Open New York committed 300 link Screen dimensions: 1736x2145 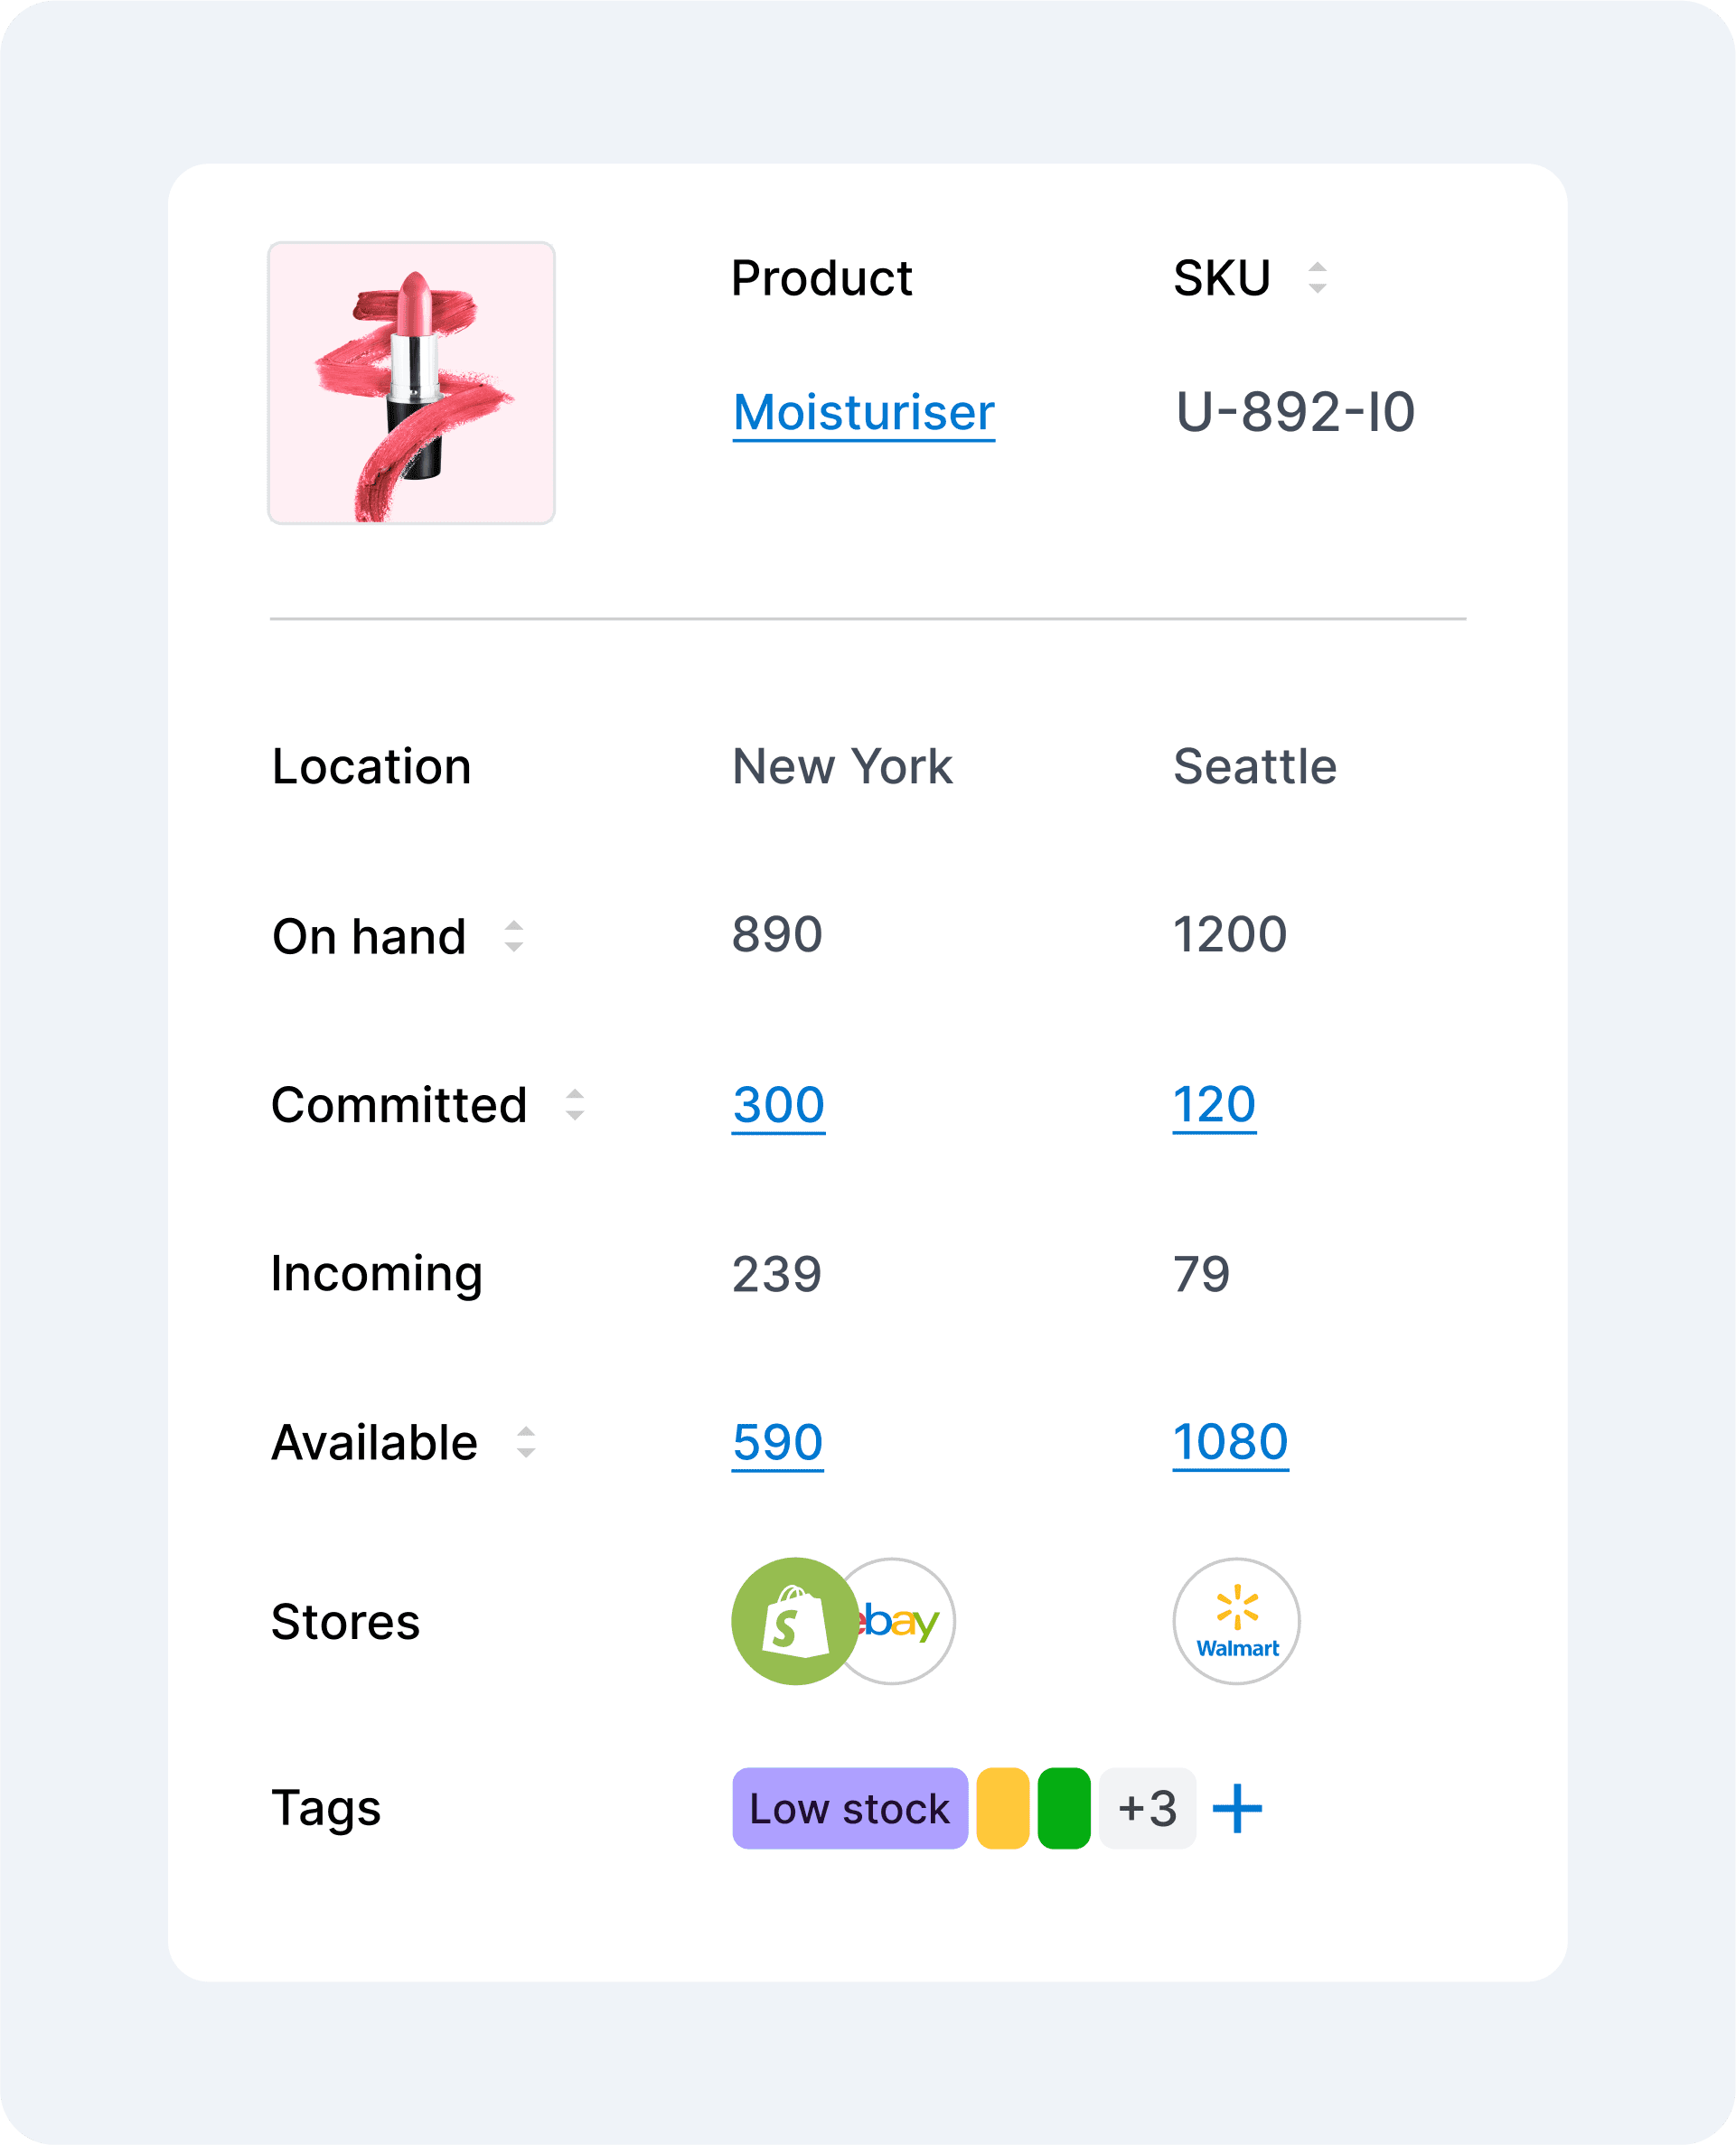778,1105
